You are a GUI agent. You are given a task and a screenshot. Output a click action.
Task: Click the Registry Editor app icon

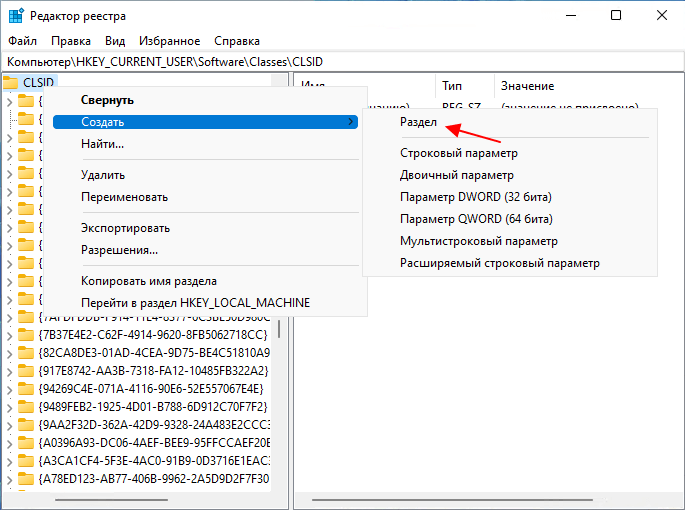click(x=16, y=16)
